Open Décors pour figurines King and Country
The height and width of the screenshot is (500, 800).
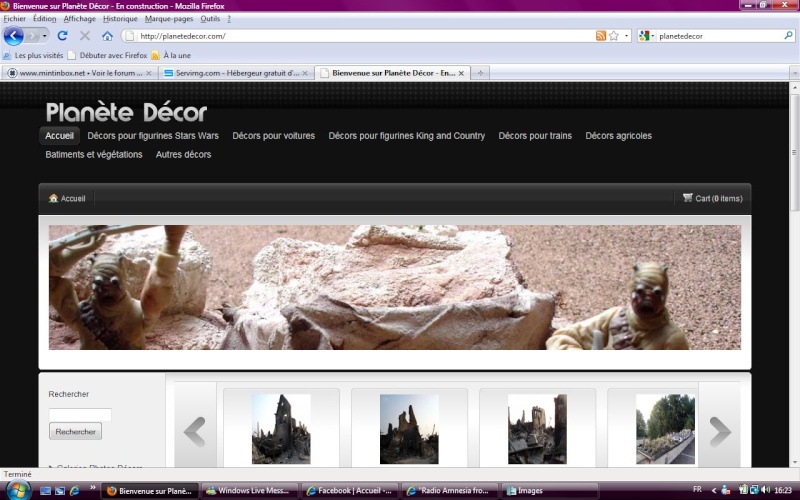click(x=407, y=136)
